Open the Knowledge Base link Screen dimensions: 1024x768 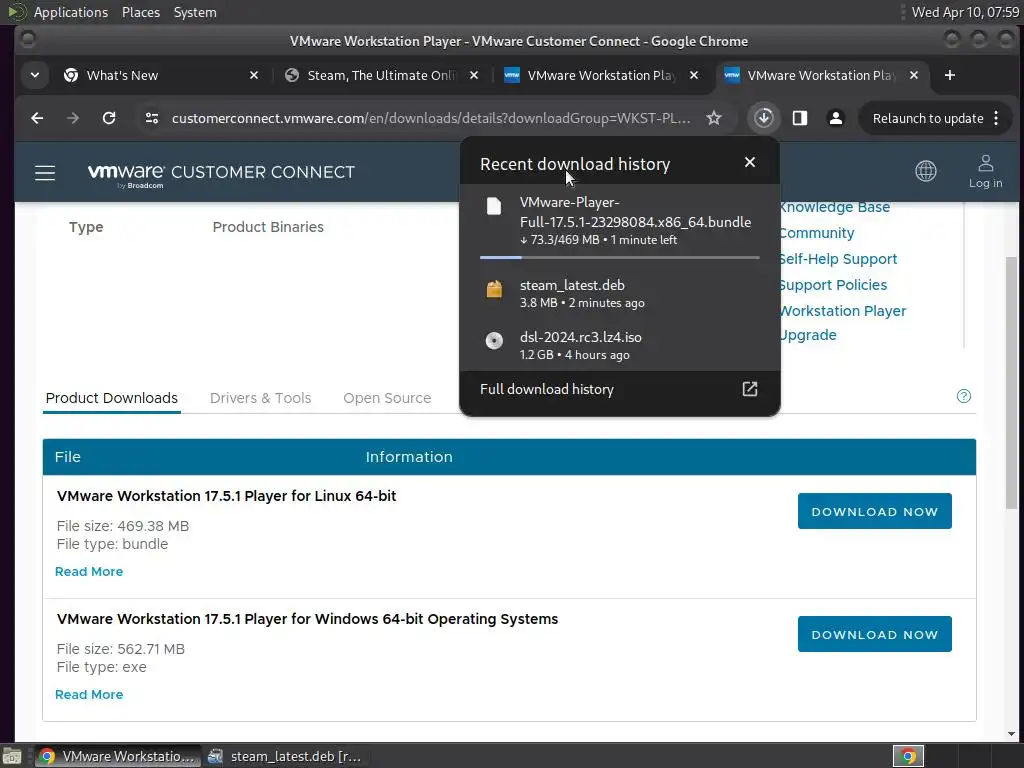click(835, 207)
